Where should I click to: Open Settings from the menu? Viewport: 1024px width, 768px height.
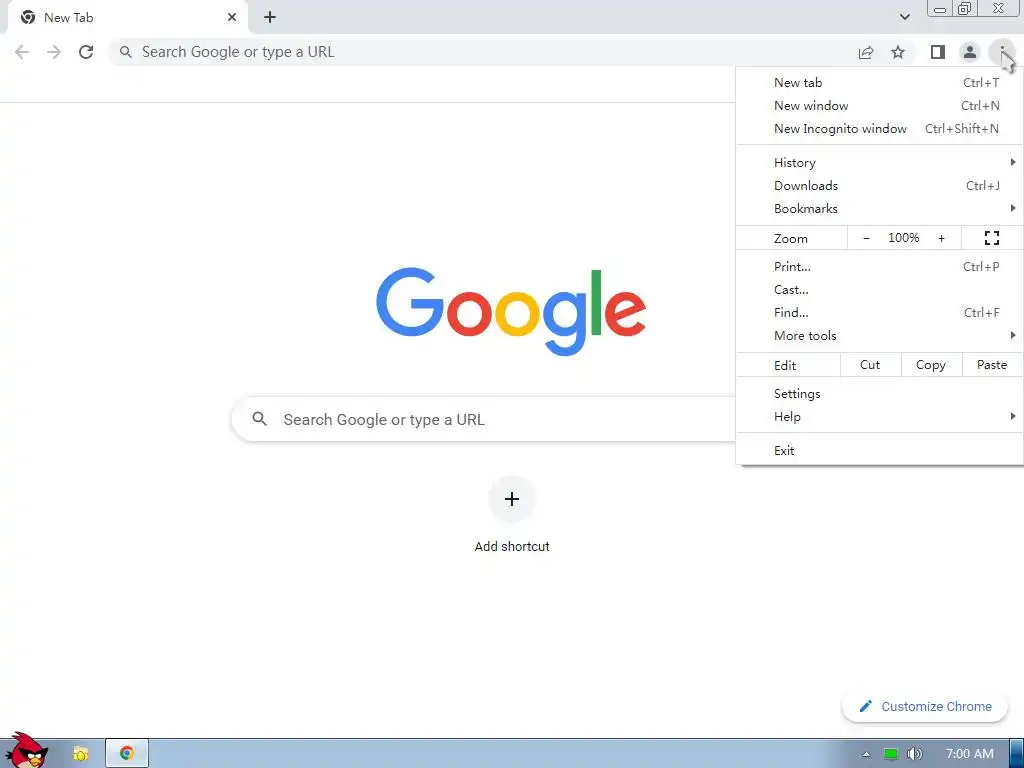click(x=880, y=394)
